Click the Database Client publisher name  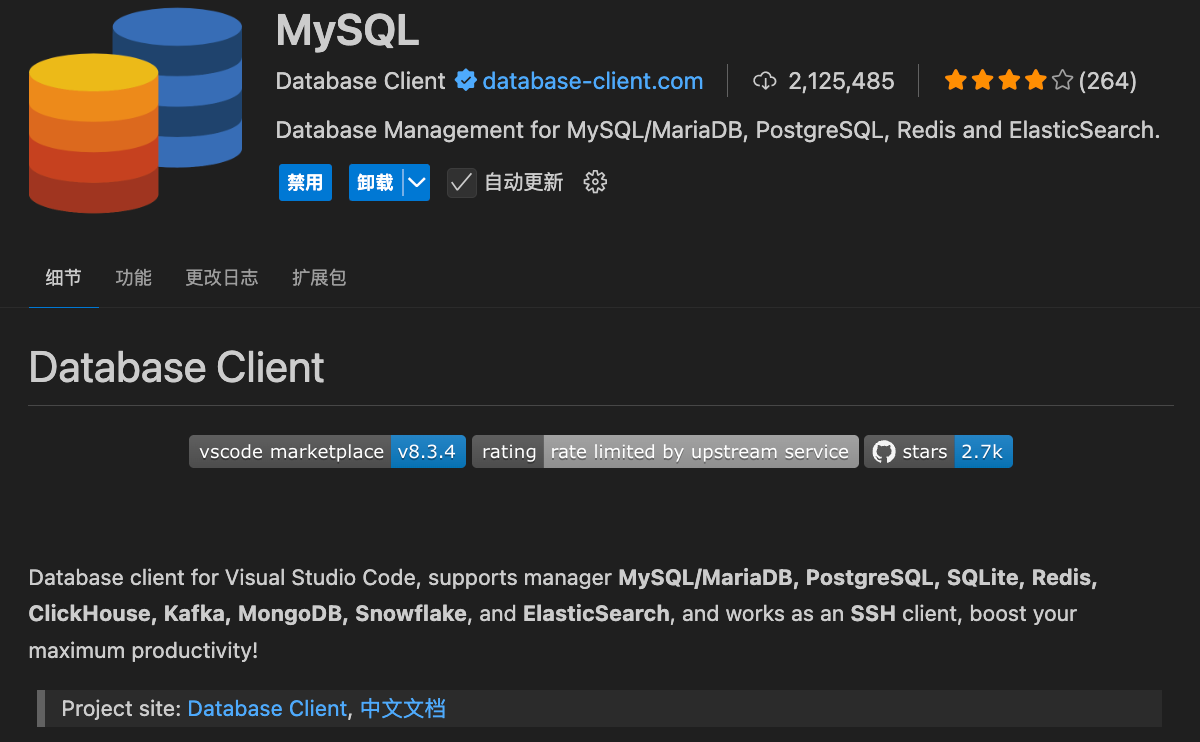point(361,81)
